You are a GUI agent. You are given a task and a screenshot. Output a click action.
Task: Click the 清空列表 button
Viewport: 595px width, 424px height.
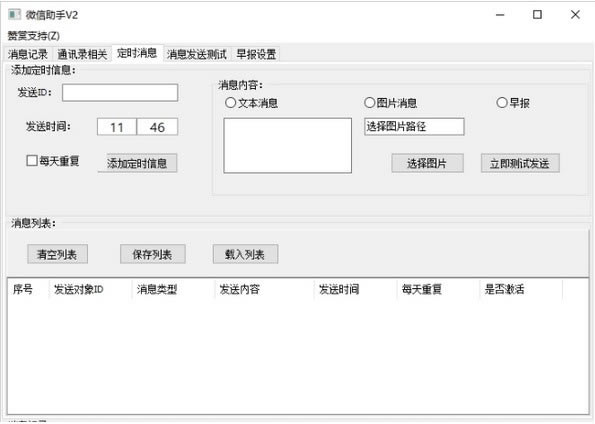pos(57,254)
